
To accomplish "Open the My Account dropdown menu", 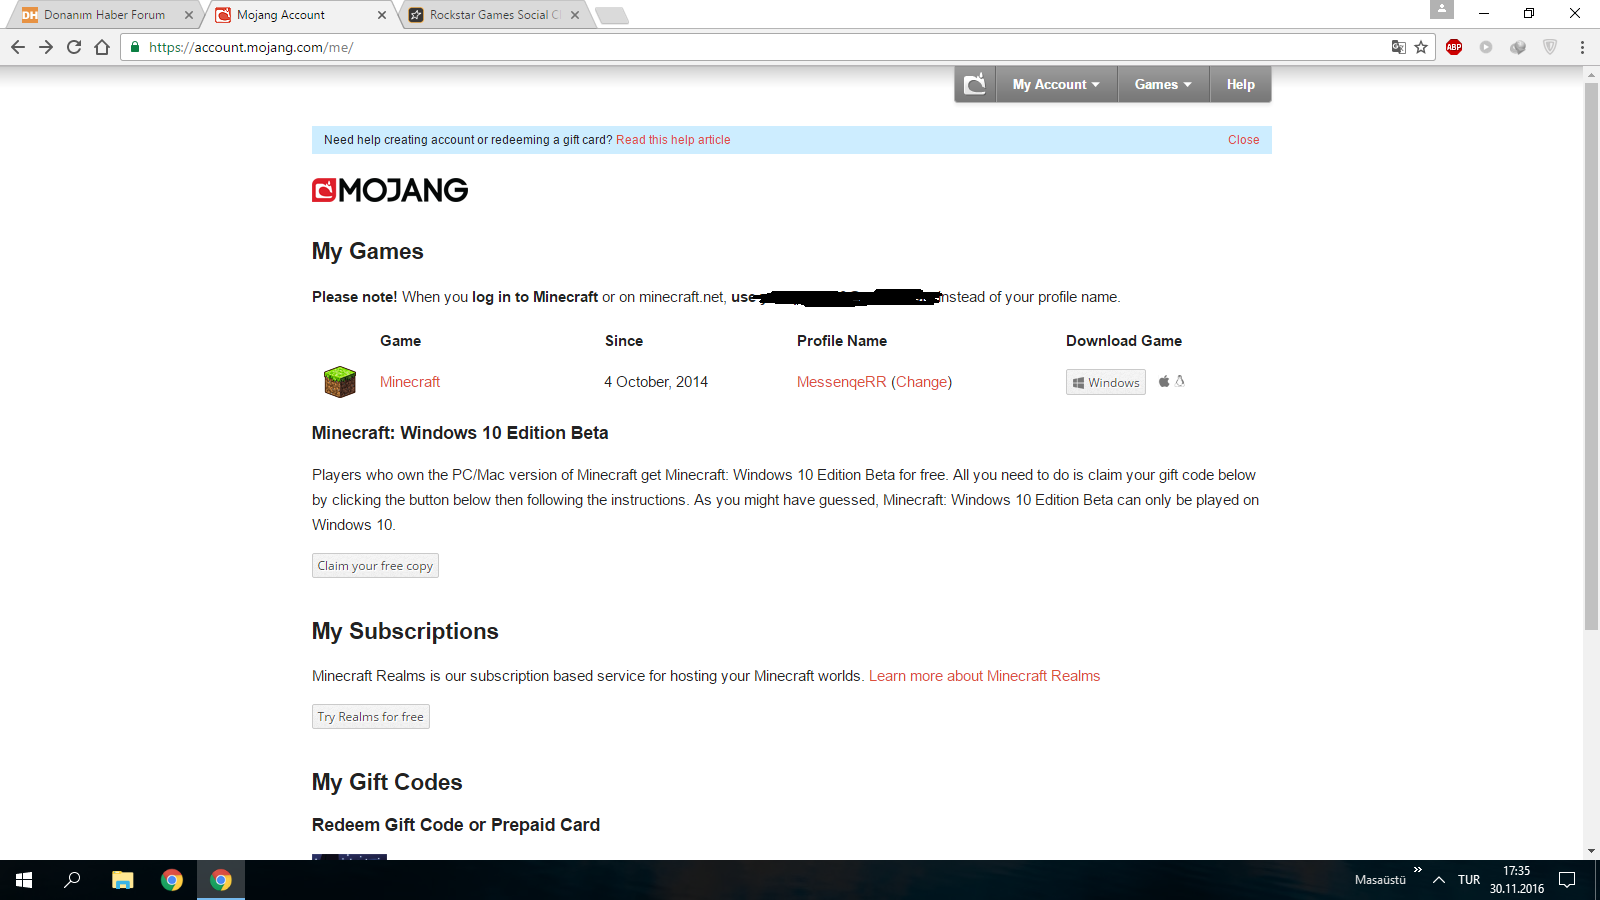I will tap(1056, 85).
